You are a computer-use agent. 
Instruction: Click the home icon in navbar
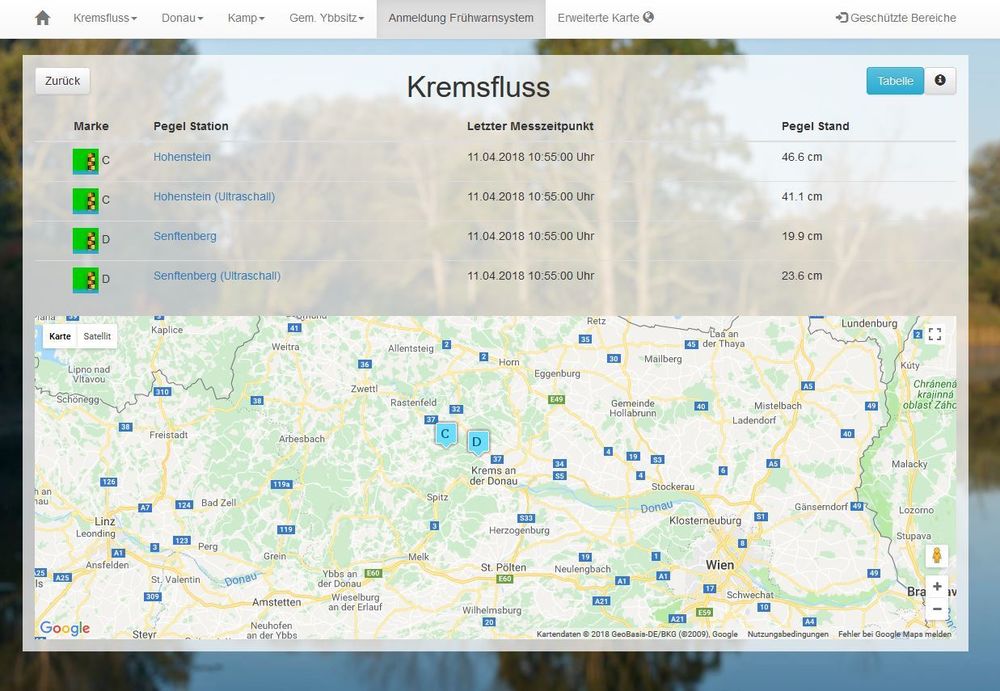(42, 18)
